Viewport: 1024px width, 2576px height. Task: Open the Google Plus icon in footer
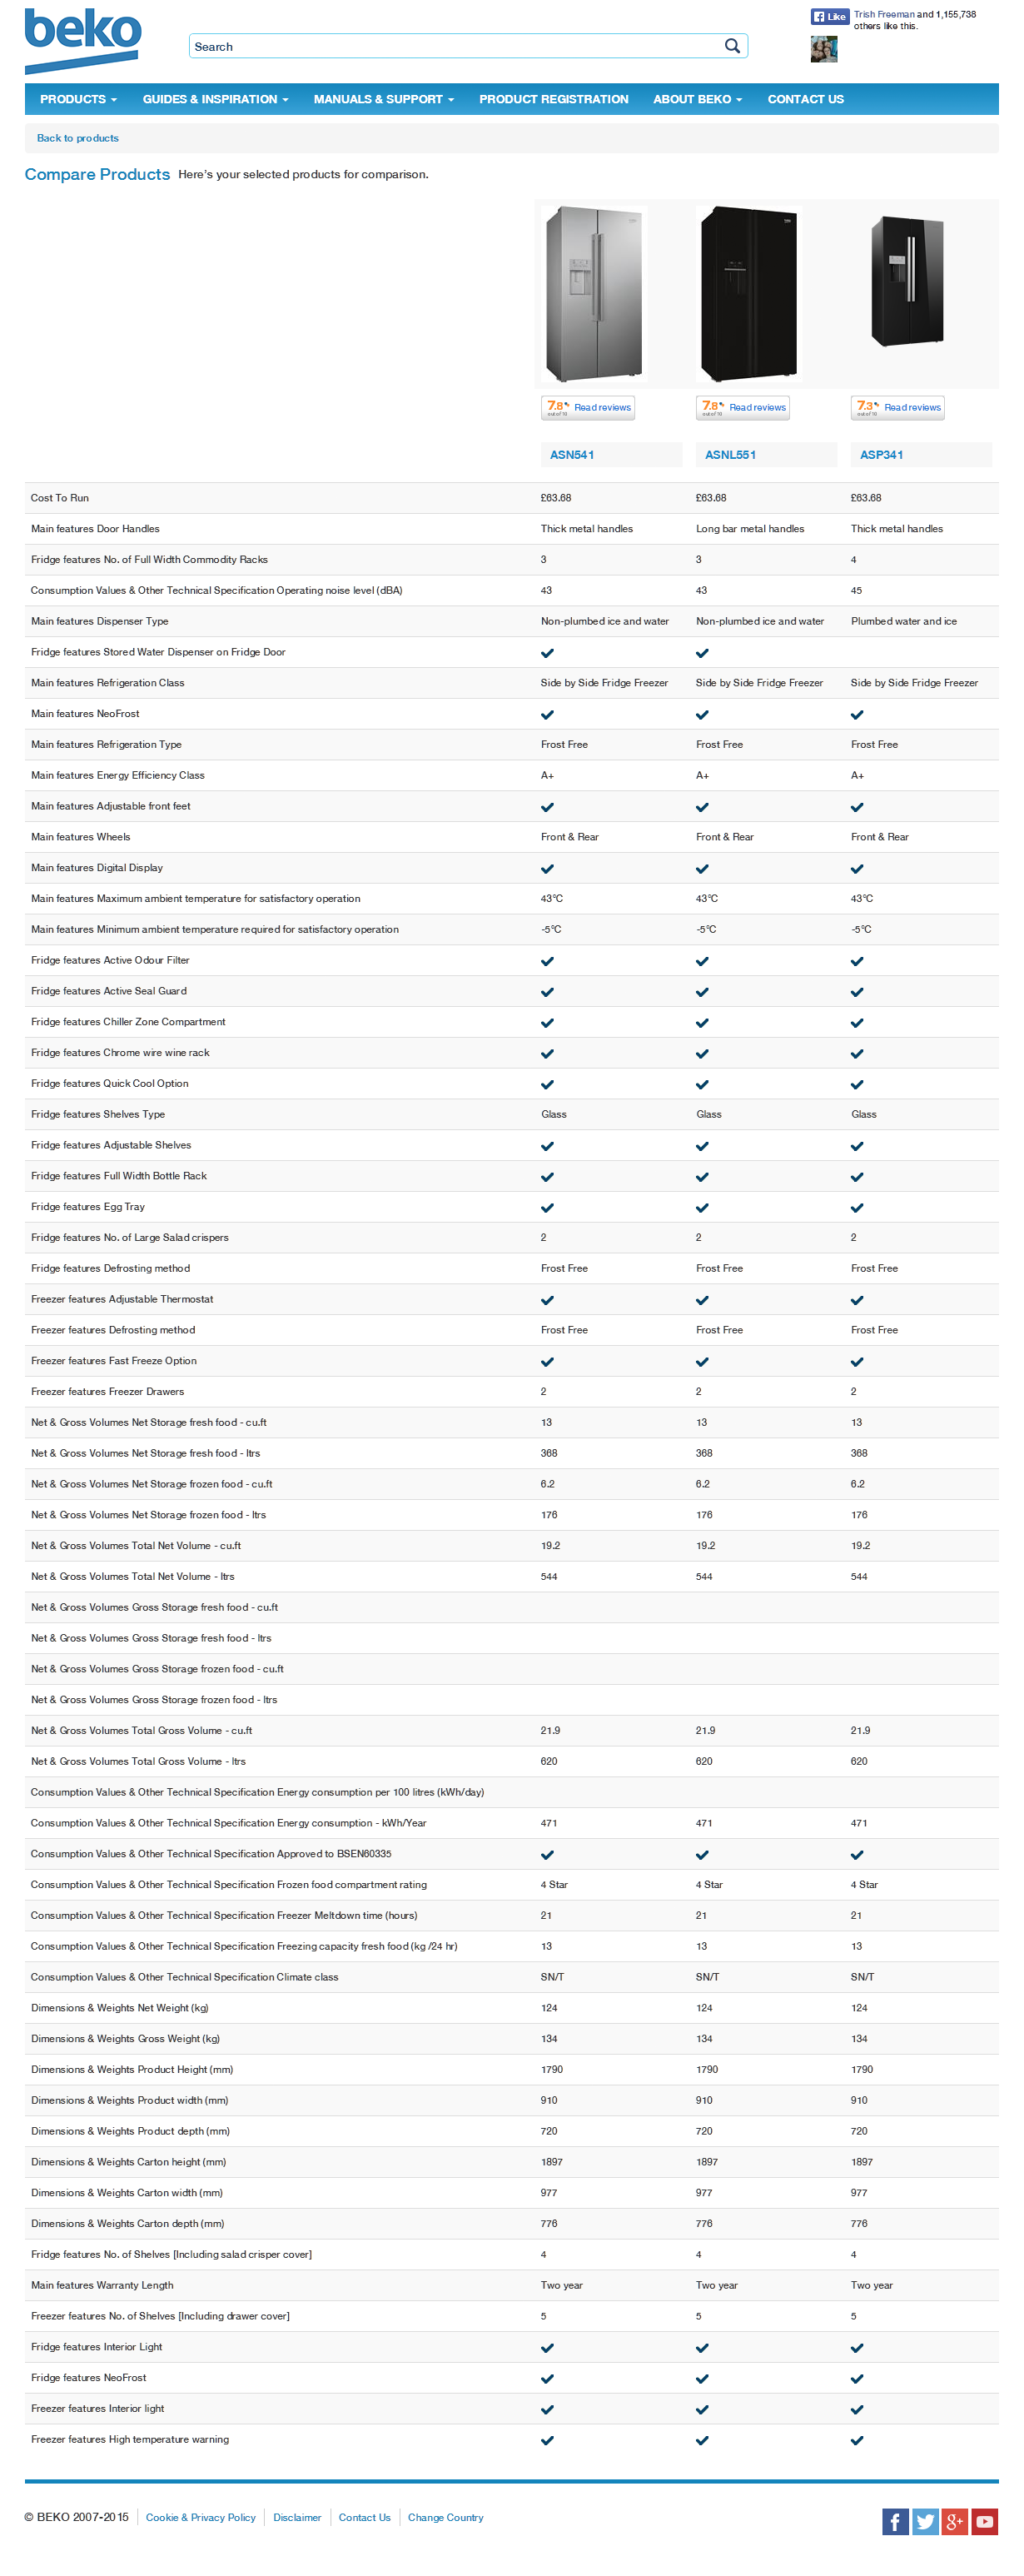pos(955,2521)
